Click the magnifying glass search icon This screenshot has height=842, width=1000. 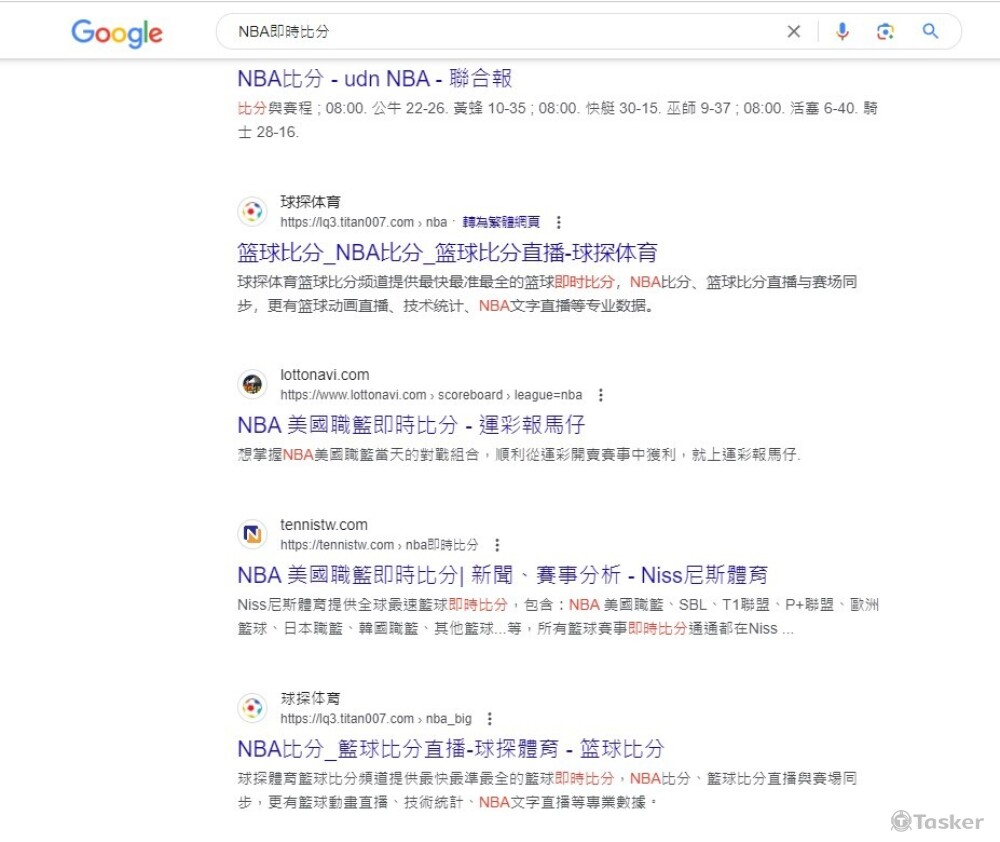[929, 31]
